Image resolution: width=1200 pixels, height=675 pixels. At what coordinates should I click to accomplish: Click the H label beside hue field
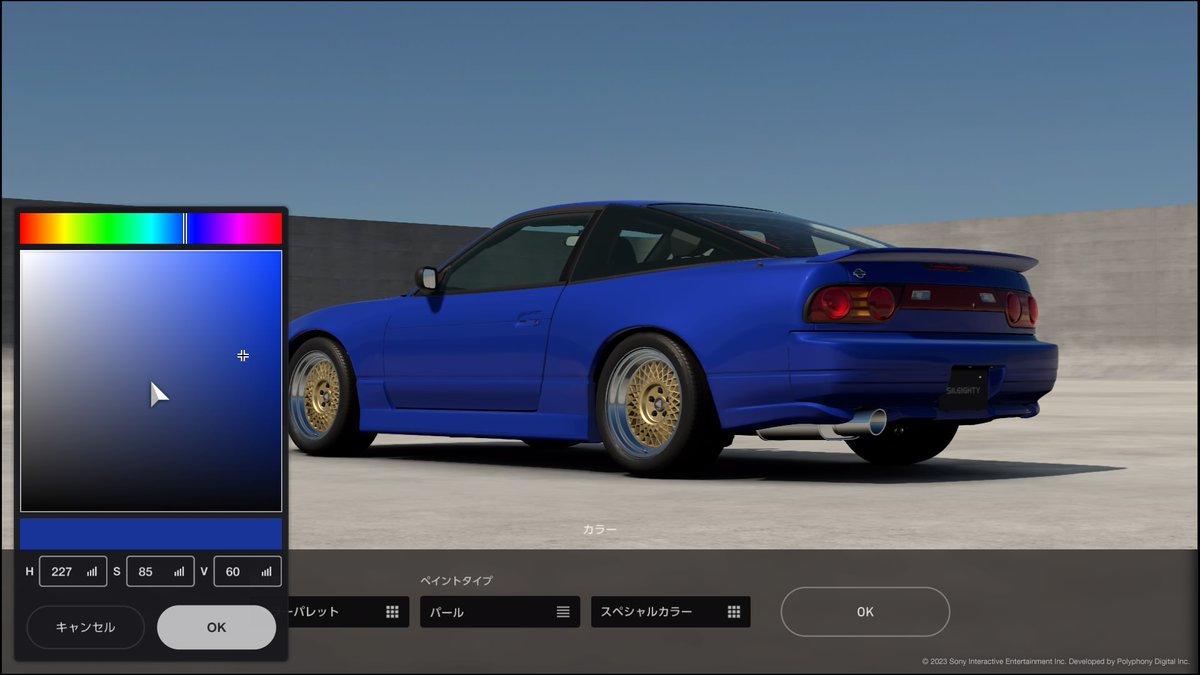pos(29,572)
